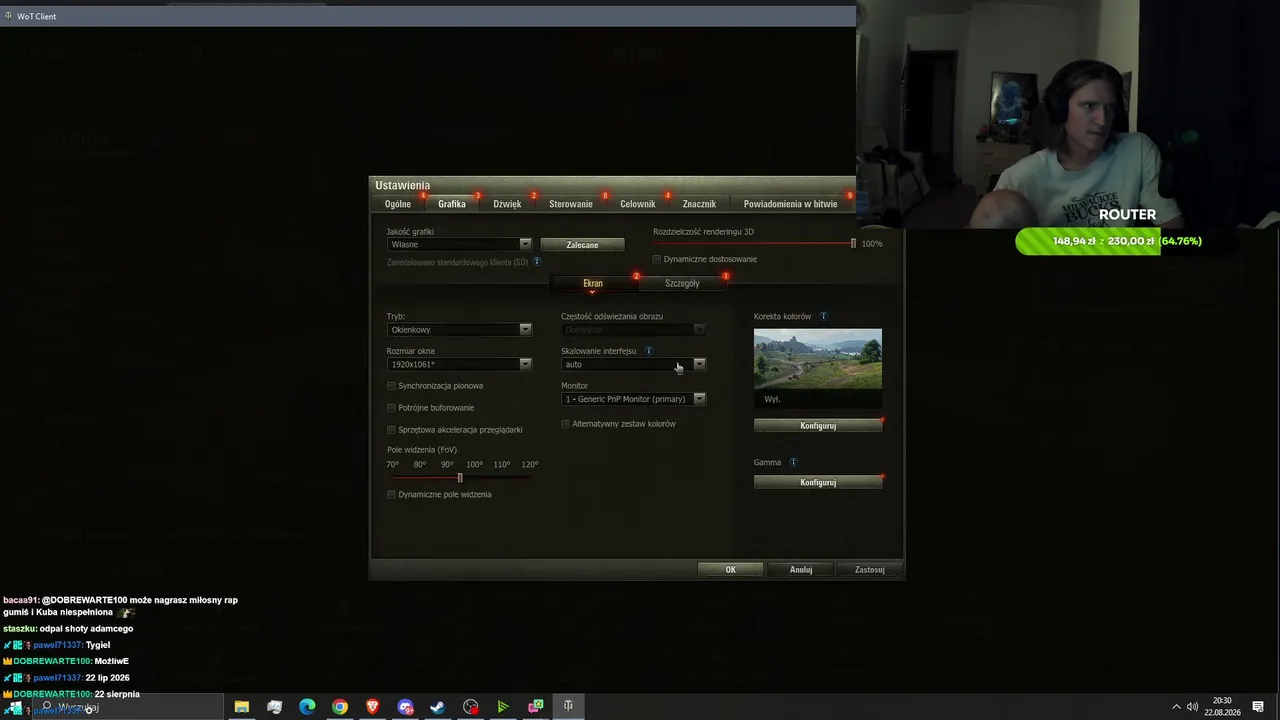Expand the Jakość grafiki dropdown
The height and width of the screenshot is (720, 1280).
click(459, 244)
